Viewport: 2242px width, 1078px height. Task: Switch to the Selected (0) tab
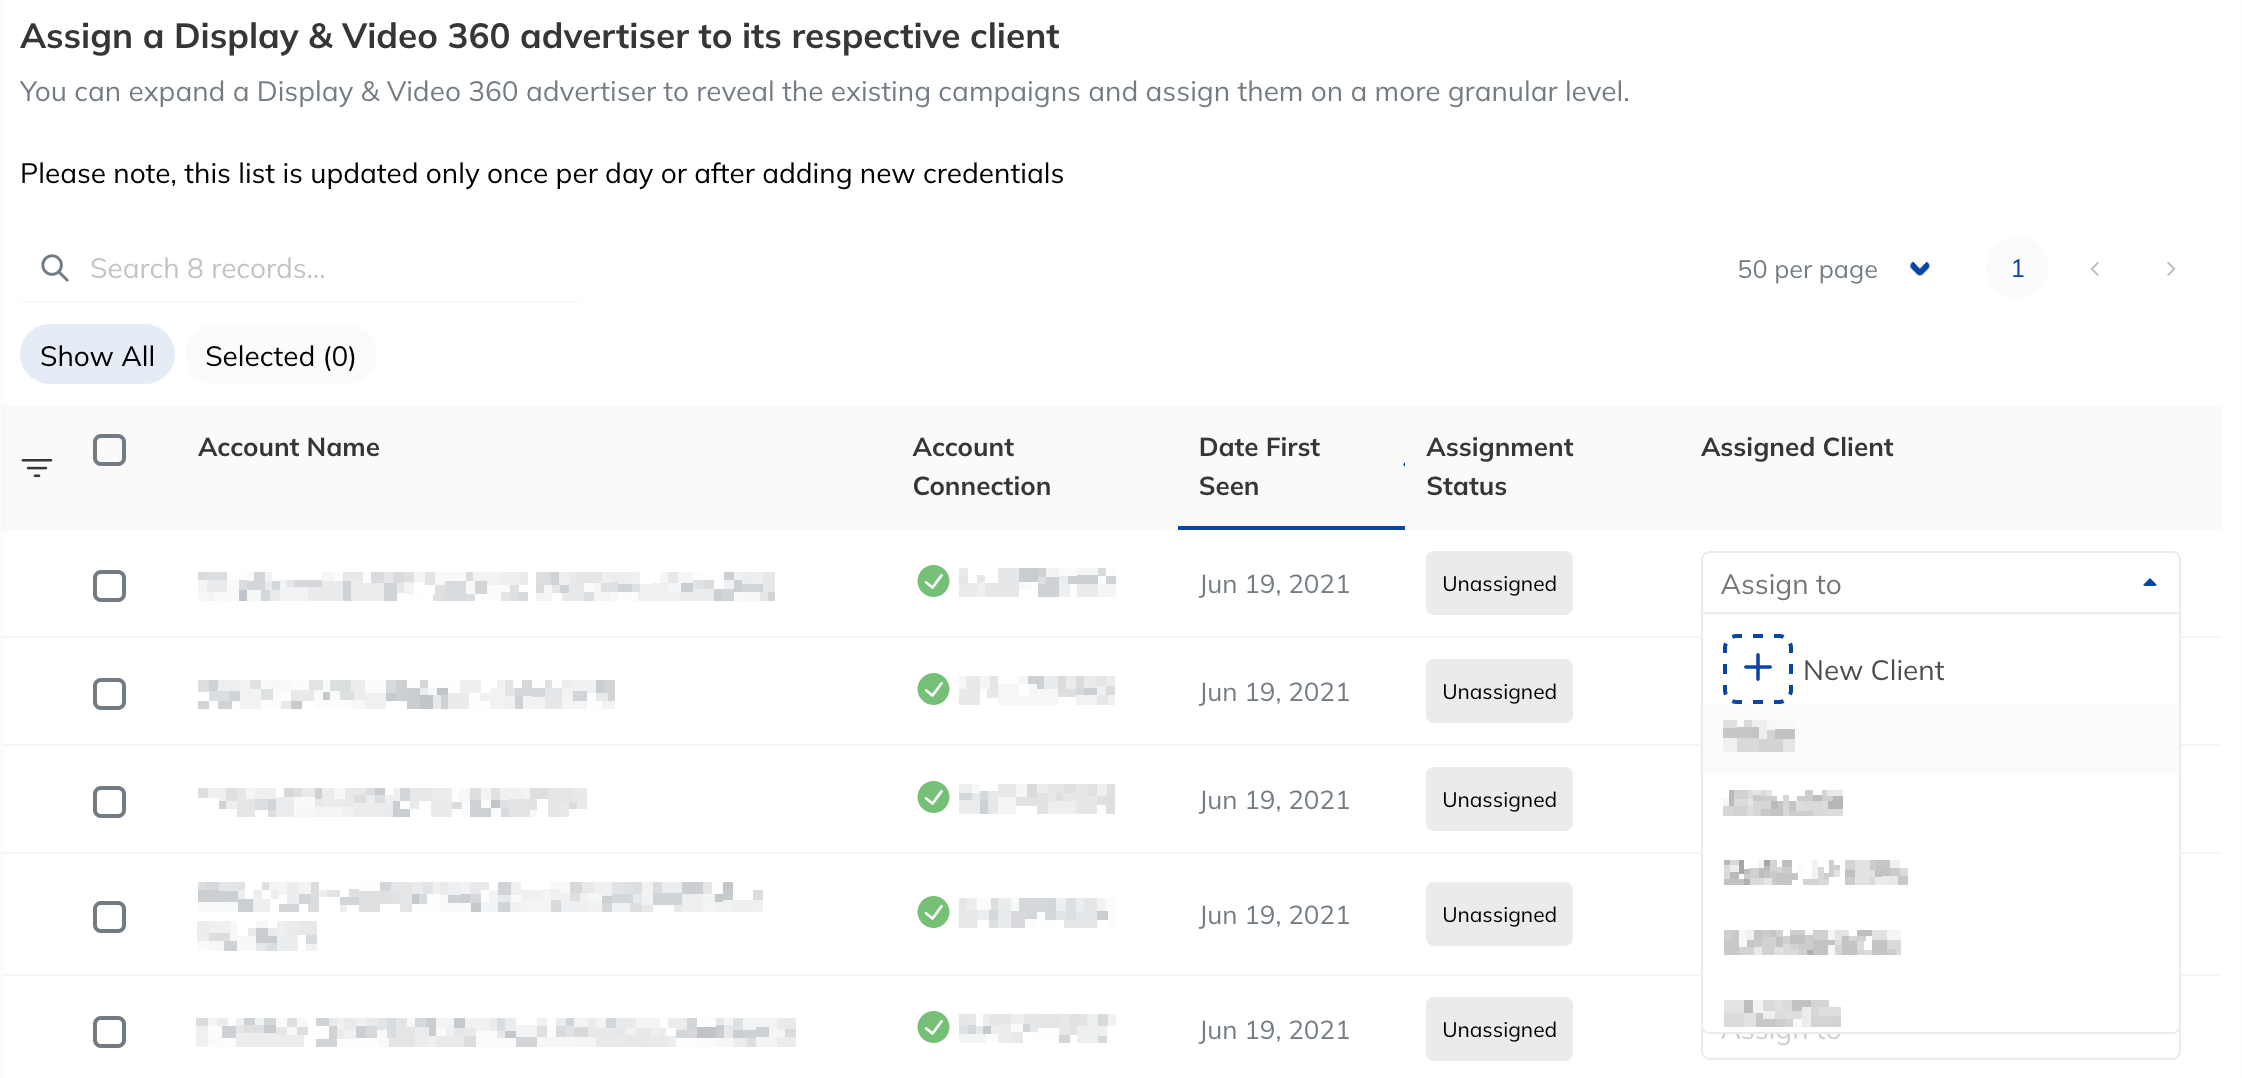tap(280, 355)
